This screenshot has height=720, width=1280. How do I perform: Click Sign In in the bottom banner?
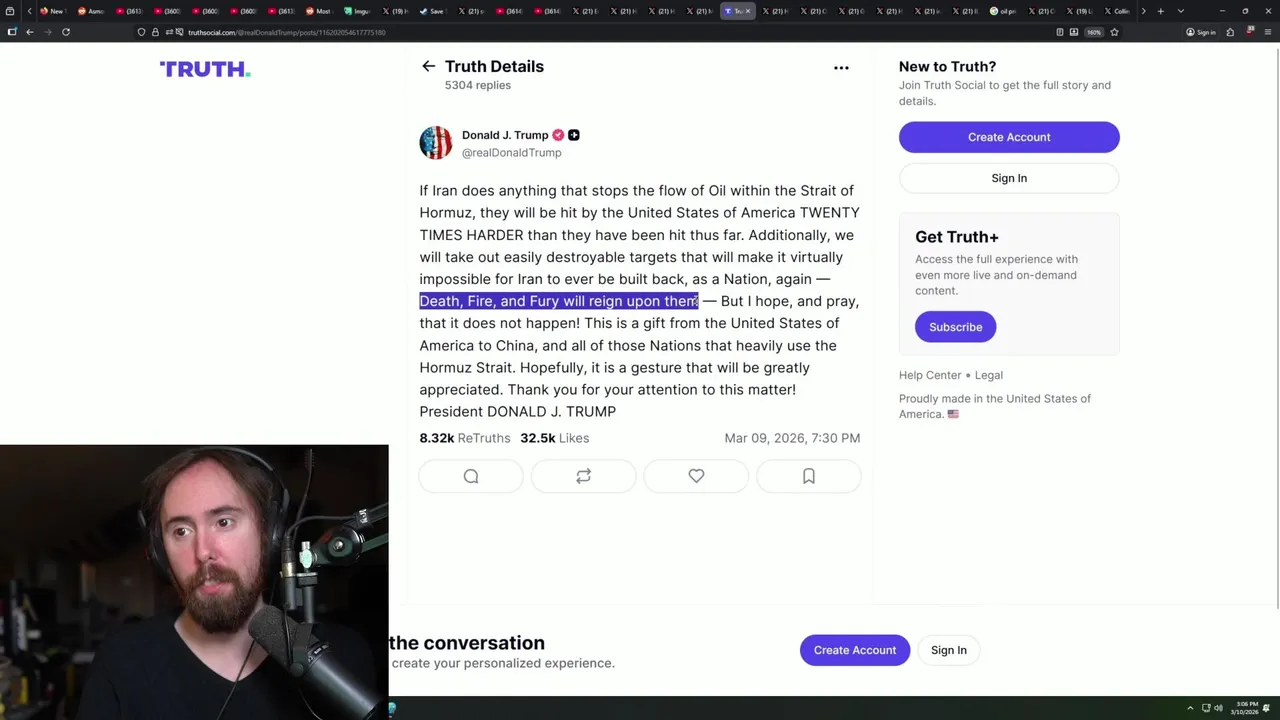[949, 650]
